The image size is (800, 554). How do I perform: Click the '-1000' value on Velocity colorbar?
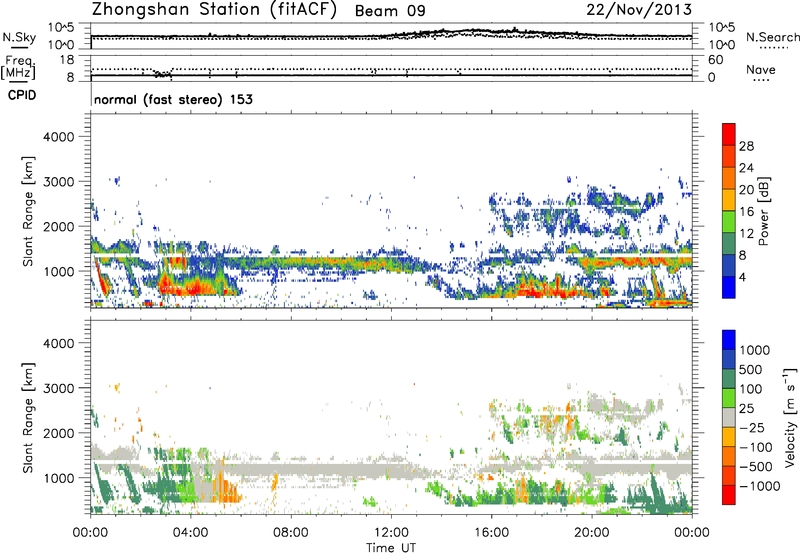click(x=759, y=486)
